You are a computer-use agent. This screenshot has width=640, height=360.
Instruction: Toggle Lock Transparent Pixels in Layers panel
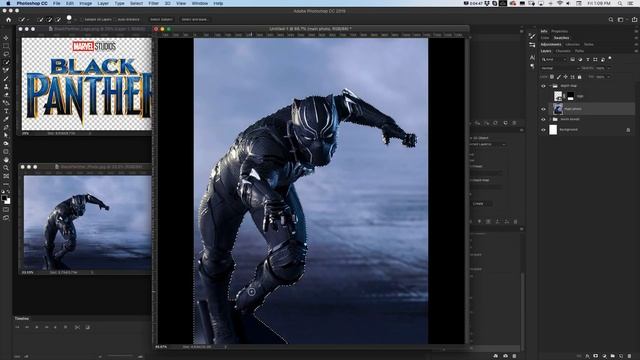point(552,77)
